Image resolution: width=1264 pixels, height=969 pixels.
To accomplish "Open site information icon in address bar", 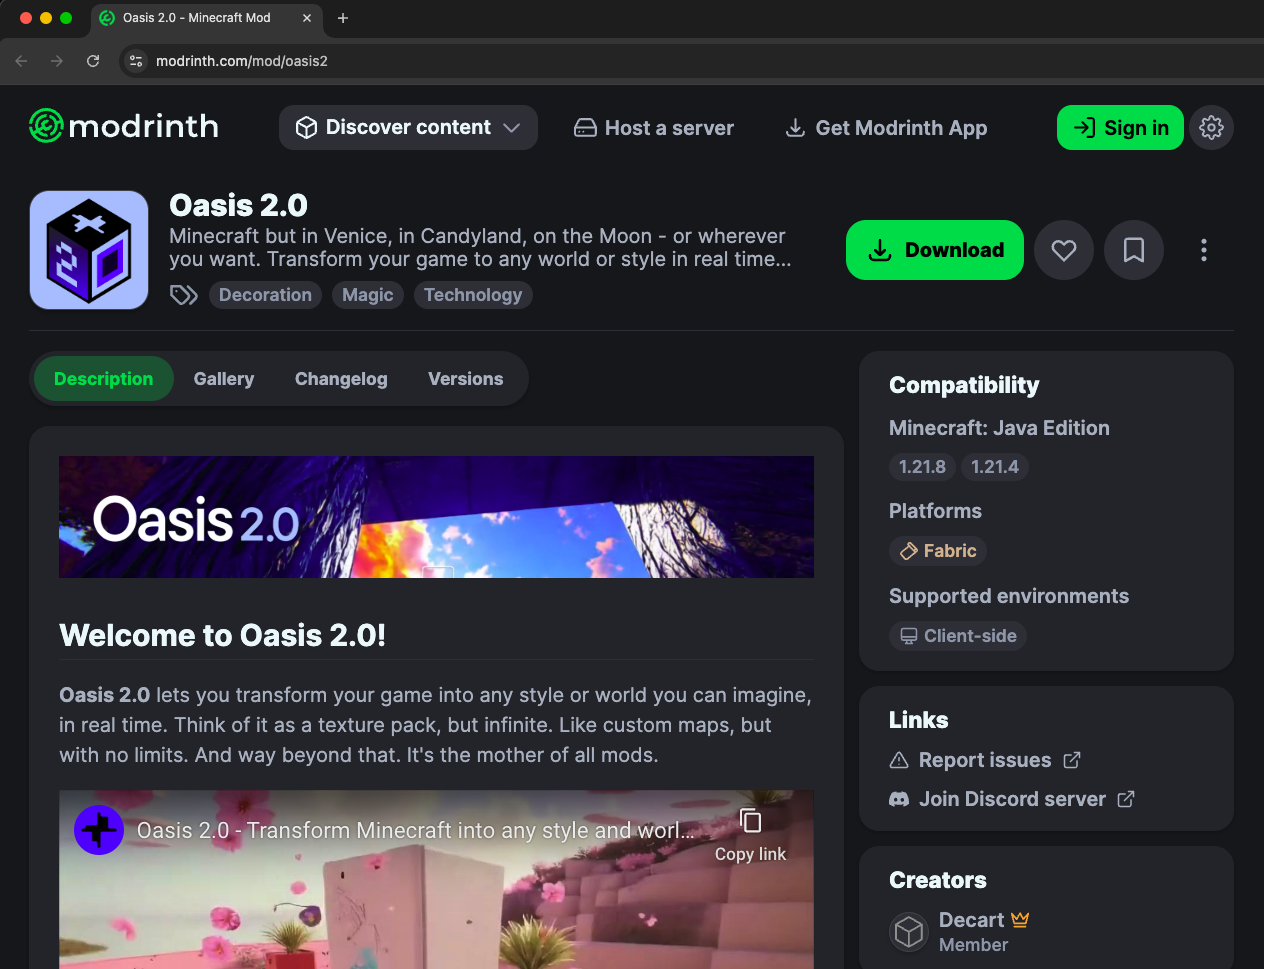I will click(136, 61).
